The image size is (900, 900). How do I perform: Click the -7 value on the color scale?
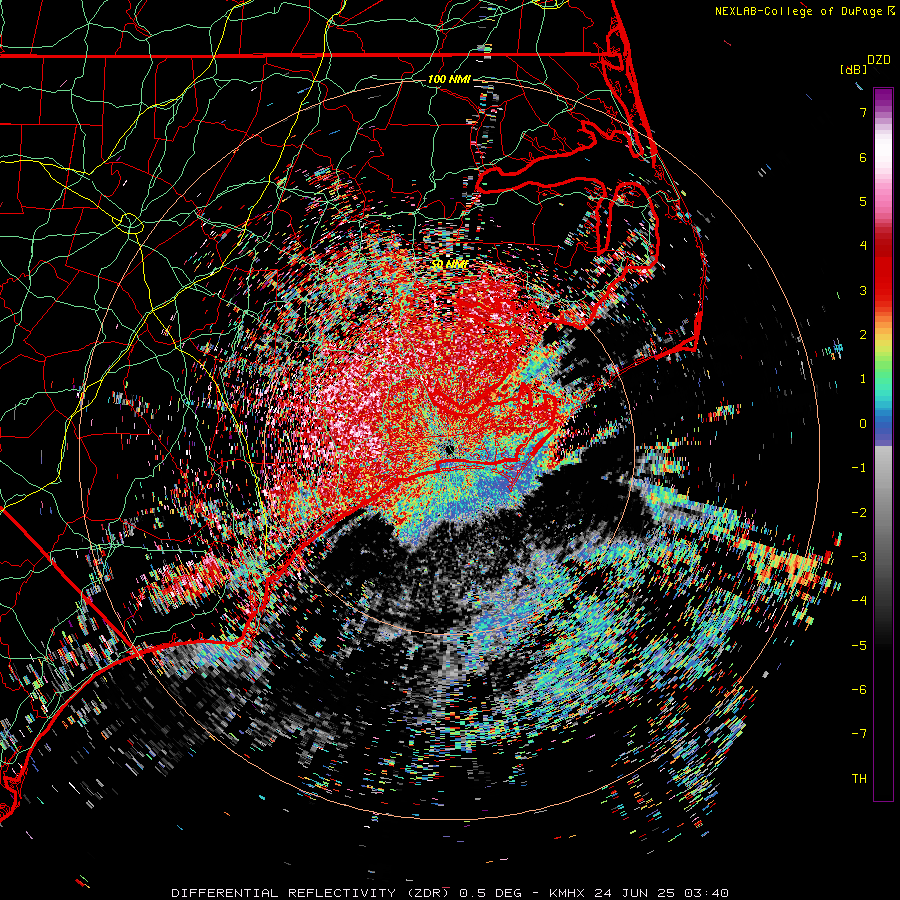[x=859, y=734]
